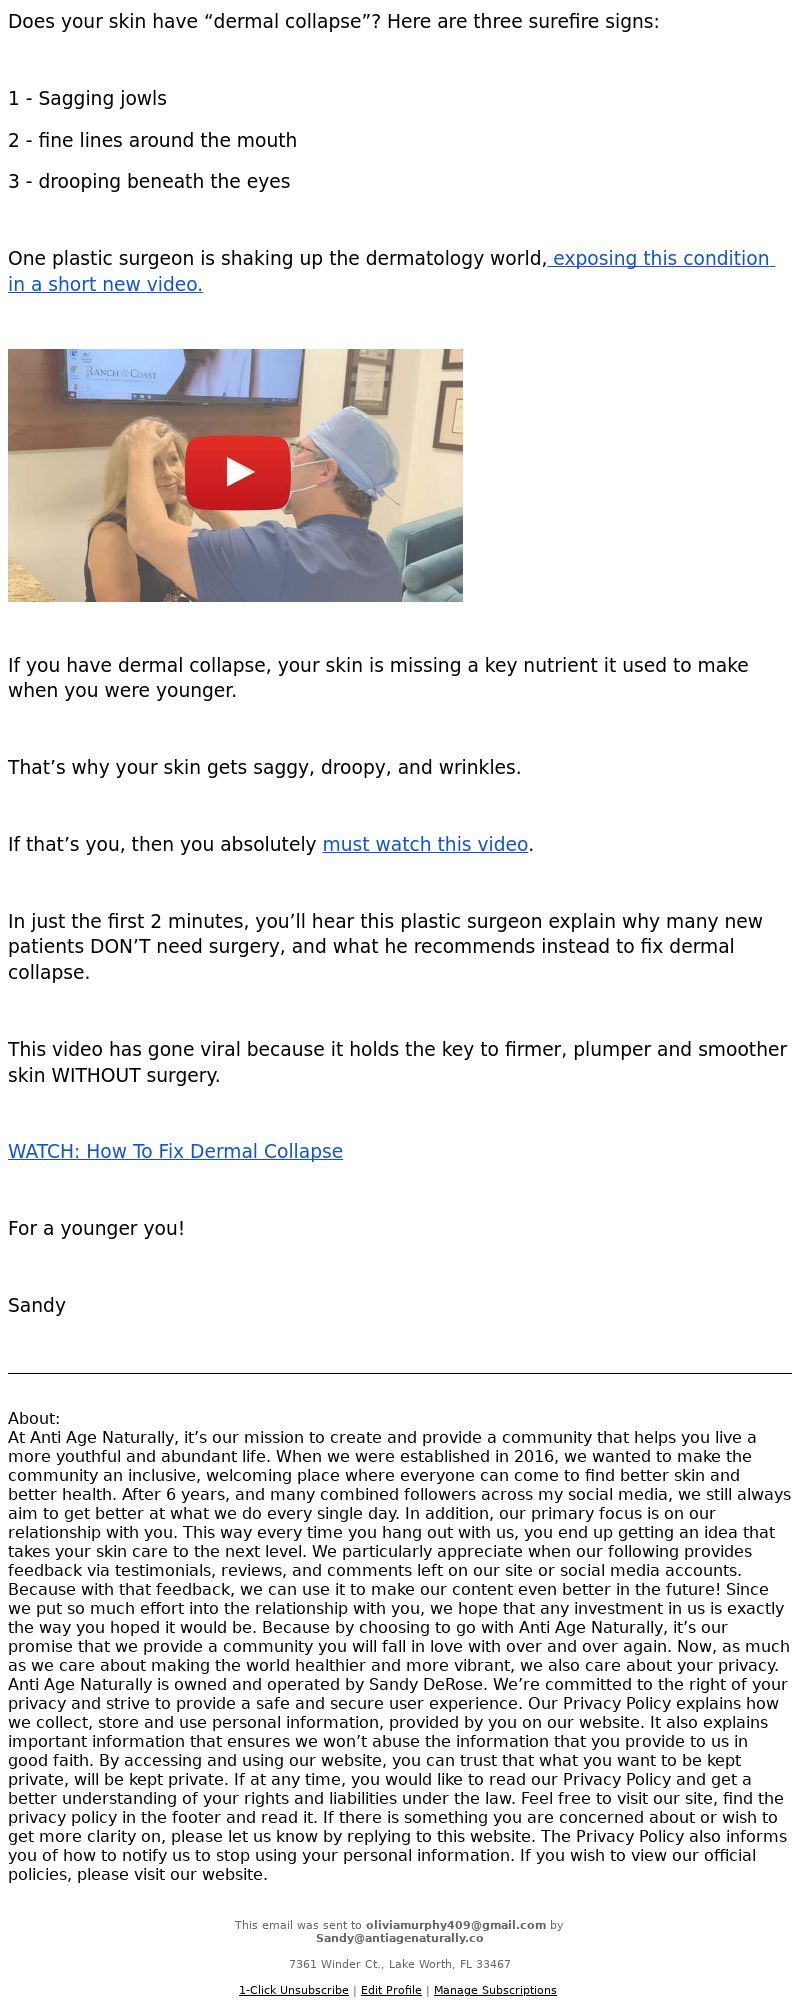Click the 'drooping beneath the eyes' line
This screenshot has width=800, height=2005.
pyautogui.click(x=149, y=181)
